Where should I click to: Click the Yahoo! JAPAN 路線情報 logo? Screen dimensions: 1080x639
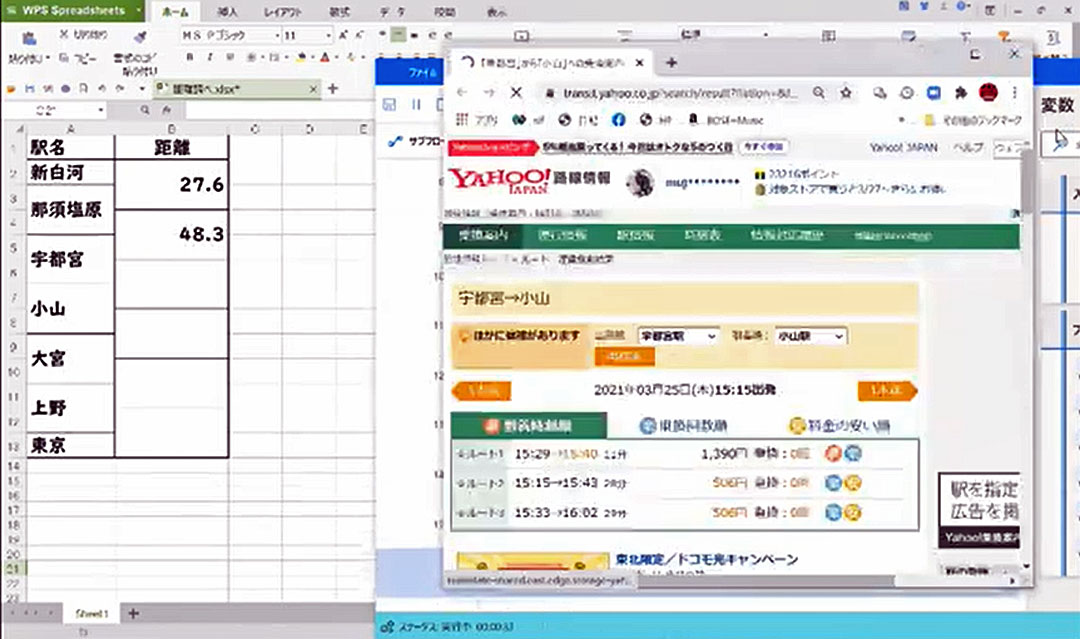click(x=529, y=180)
